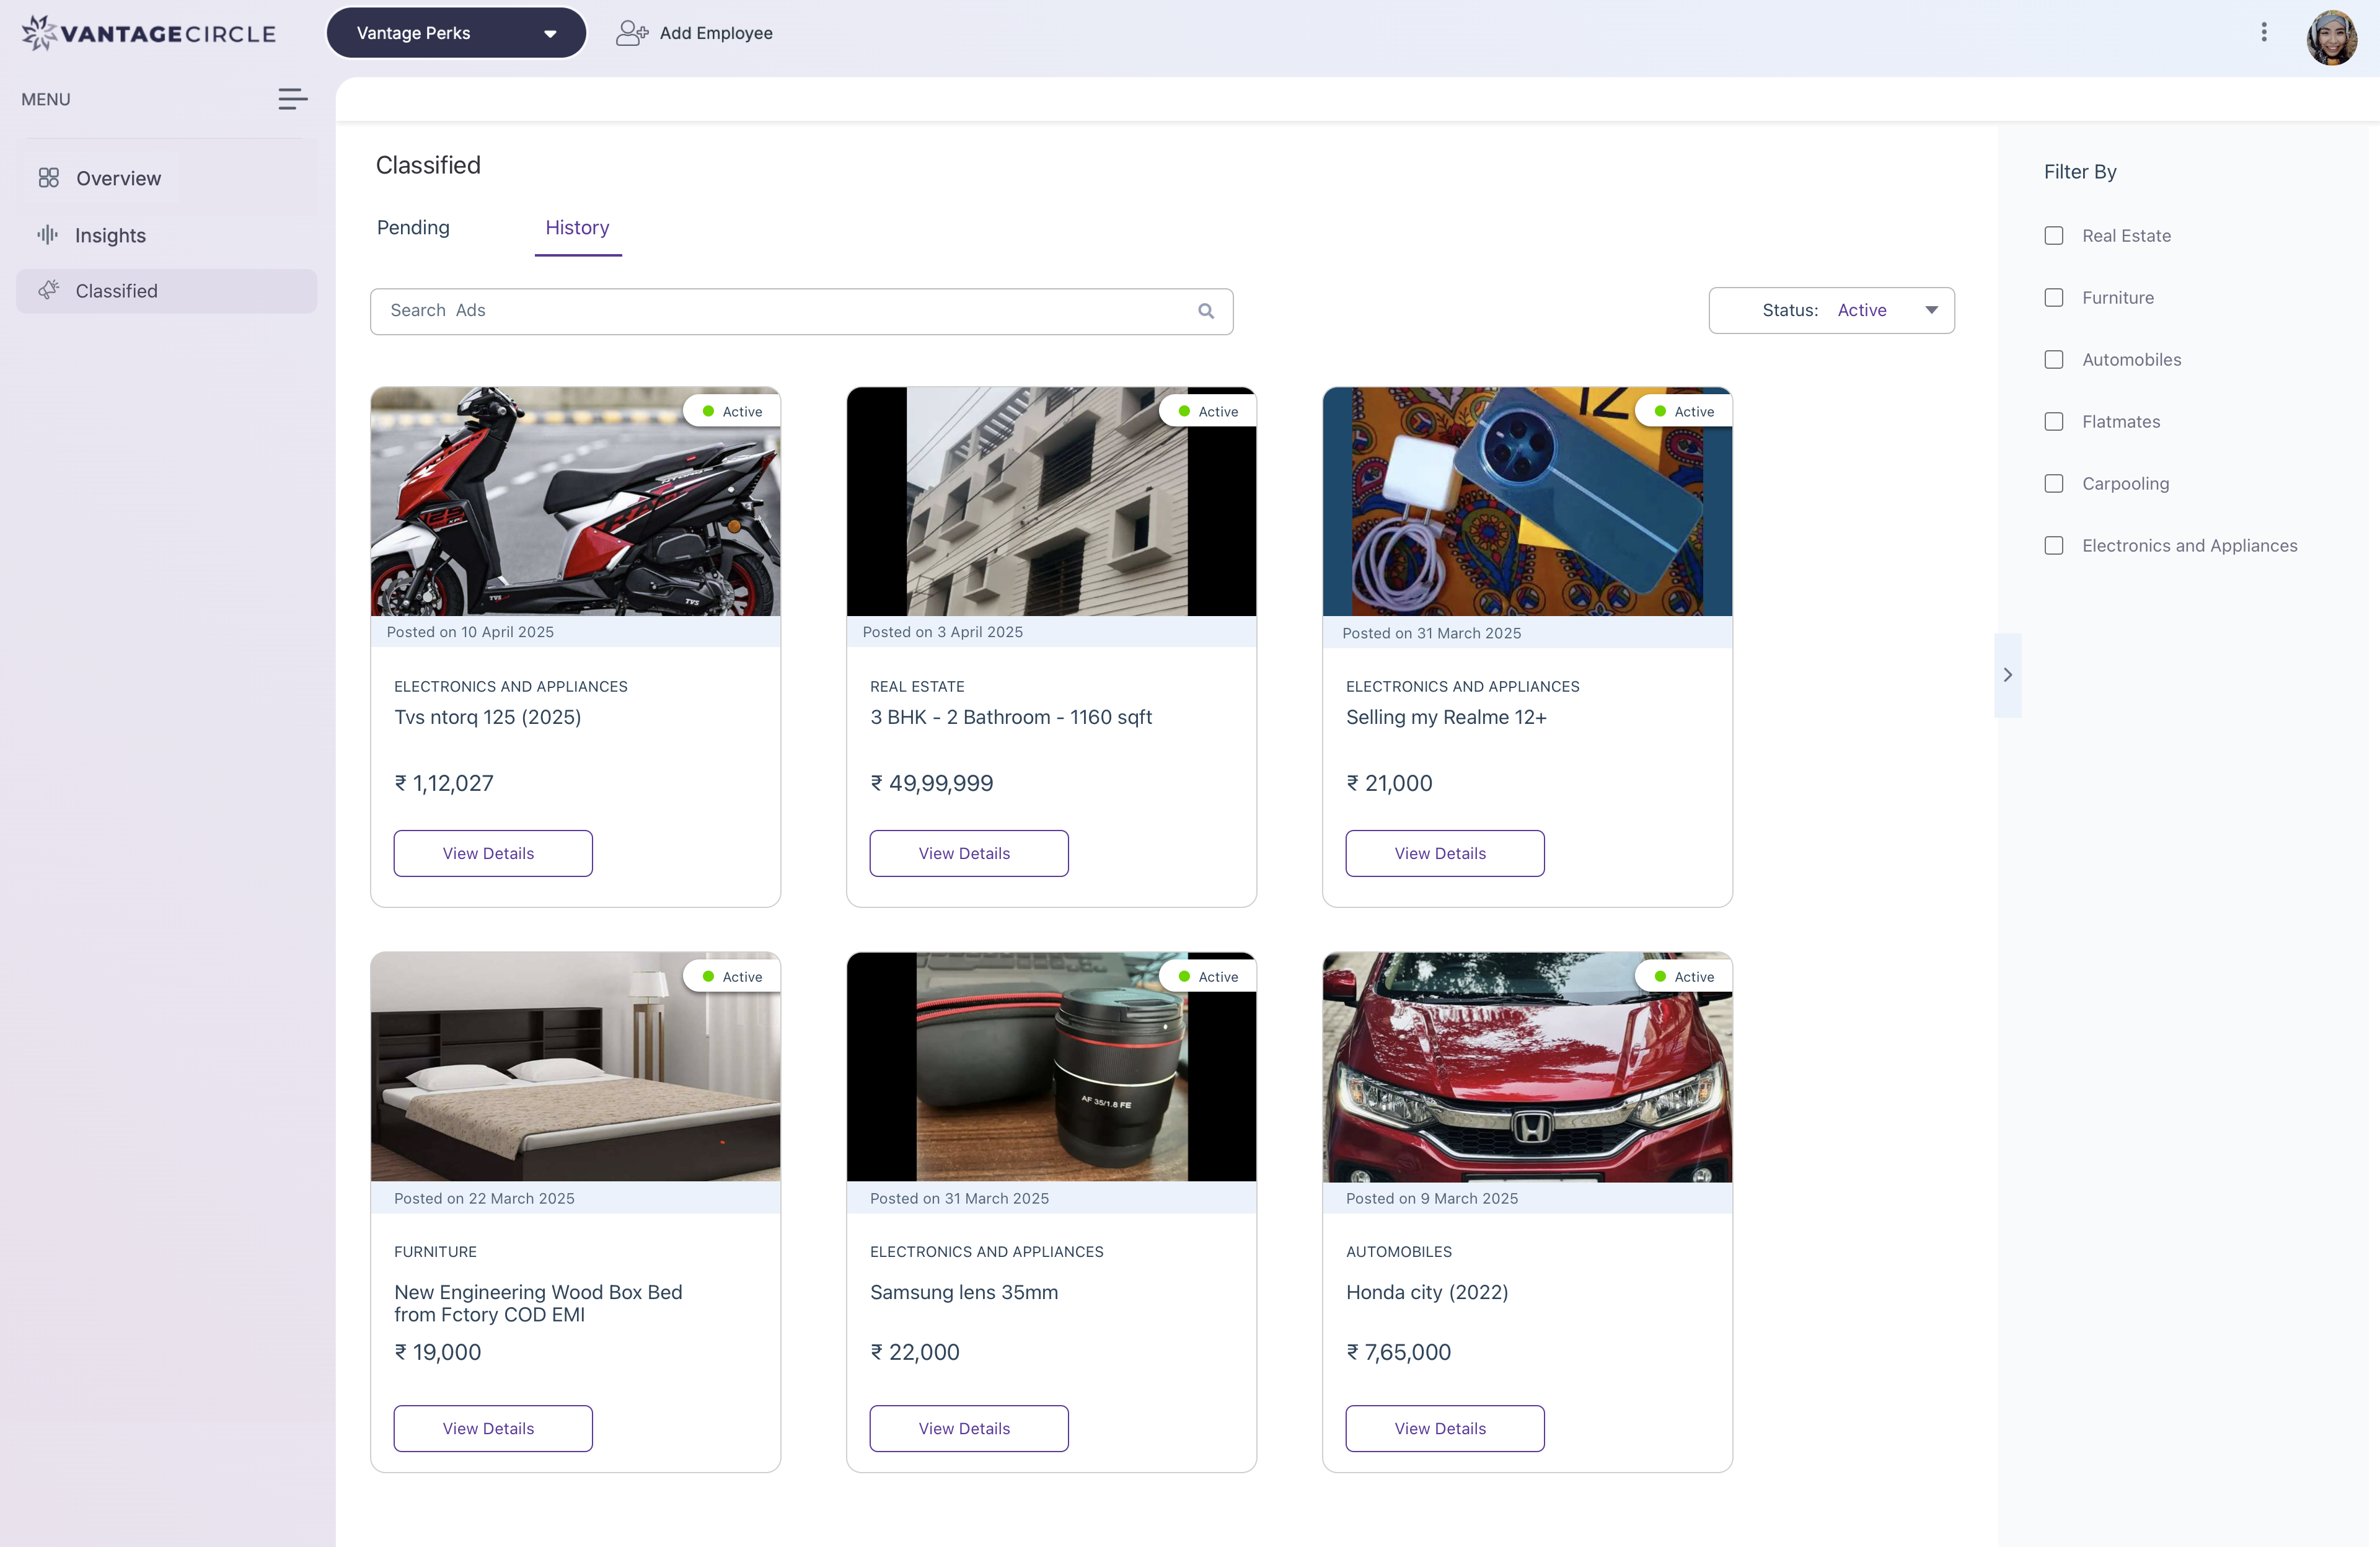Expand the Status Active dropdown
Viewport: 2380px width, 1547px height.
click(x=1831, y=311)
